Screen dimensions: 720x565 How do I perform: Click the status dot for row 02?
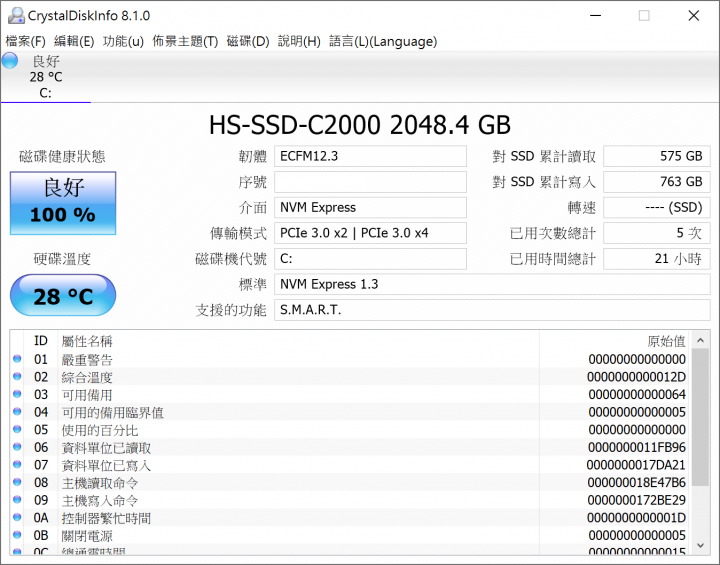[x=17, y=376]
